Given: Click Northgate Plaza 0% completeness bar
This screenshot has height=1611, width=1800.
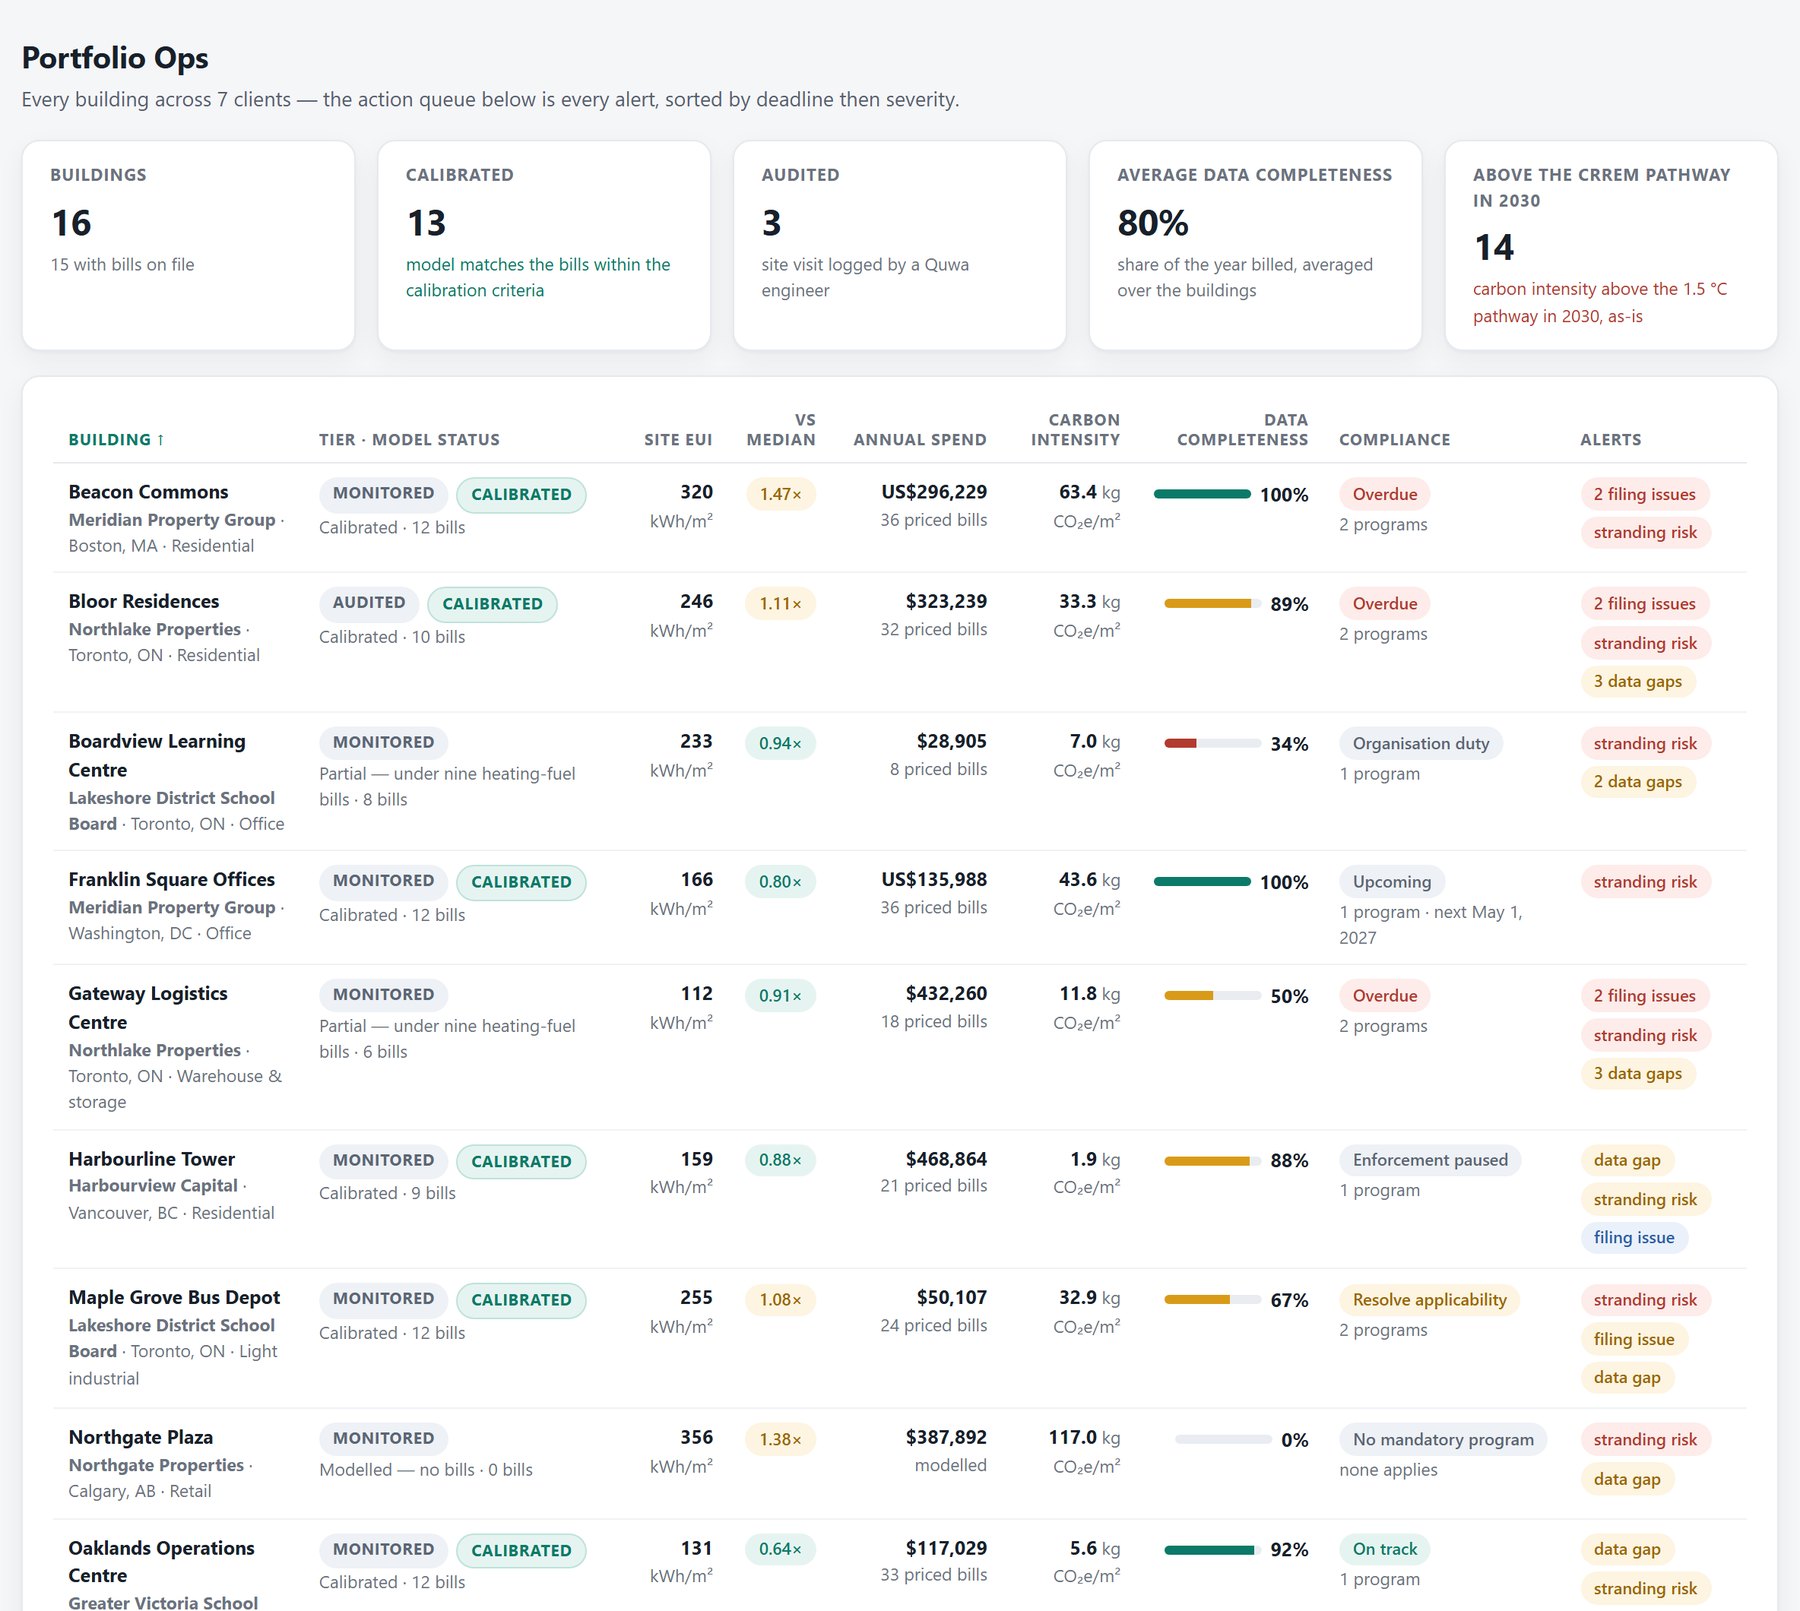Looking at the screenshot, I should tap(1223, 1439).
